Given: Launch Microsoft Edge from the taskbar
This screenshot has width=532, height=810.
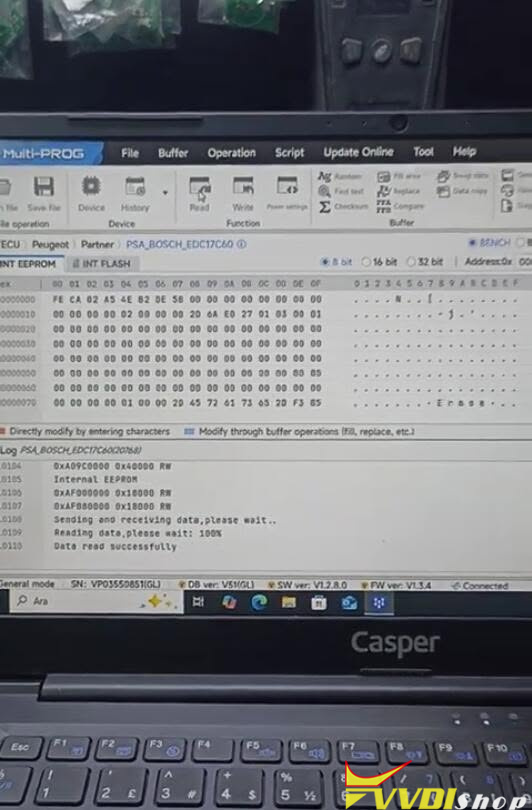Looking at the screenshot, I should 259,602.
